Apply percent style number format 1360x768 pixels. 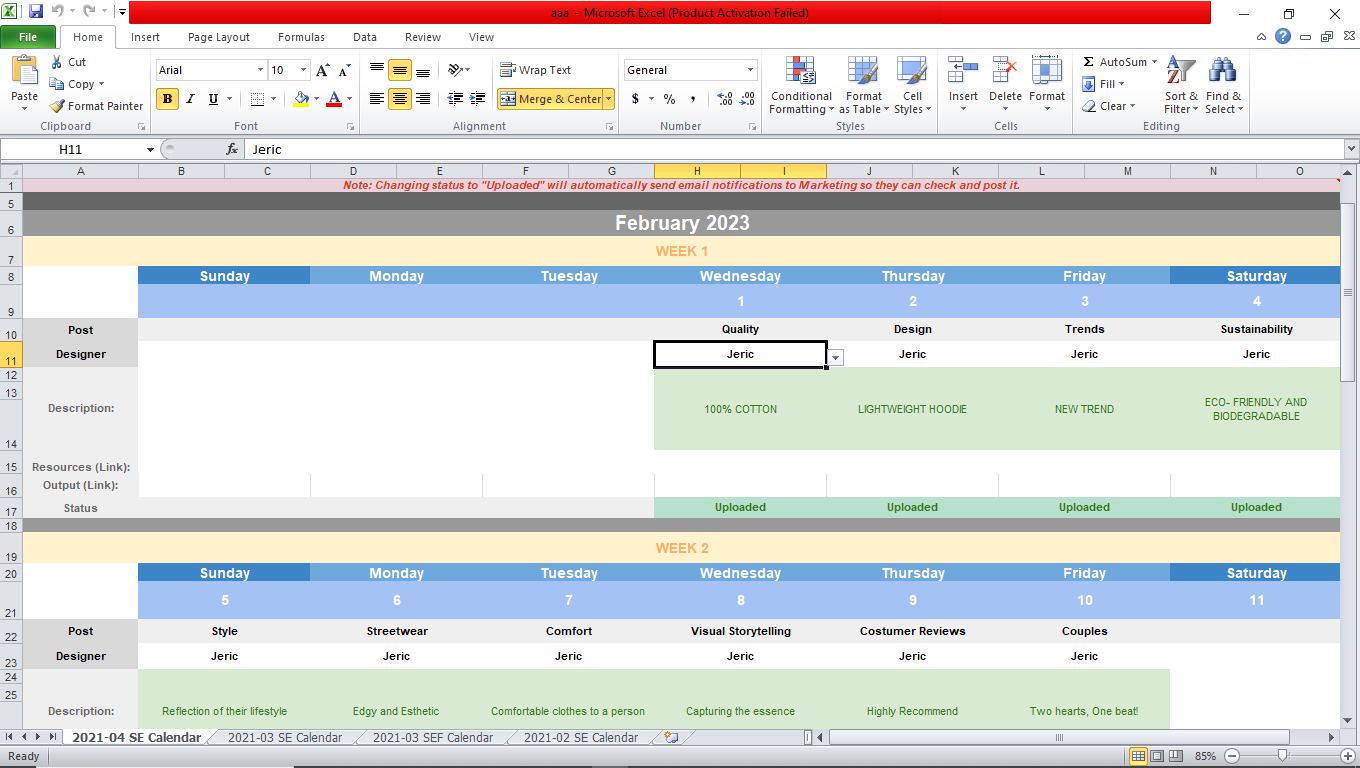669,99
